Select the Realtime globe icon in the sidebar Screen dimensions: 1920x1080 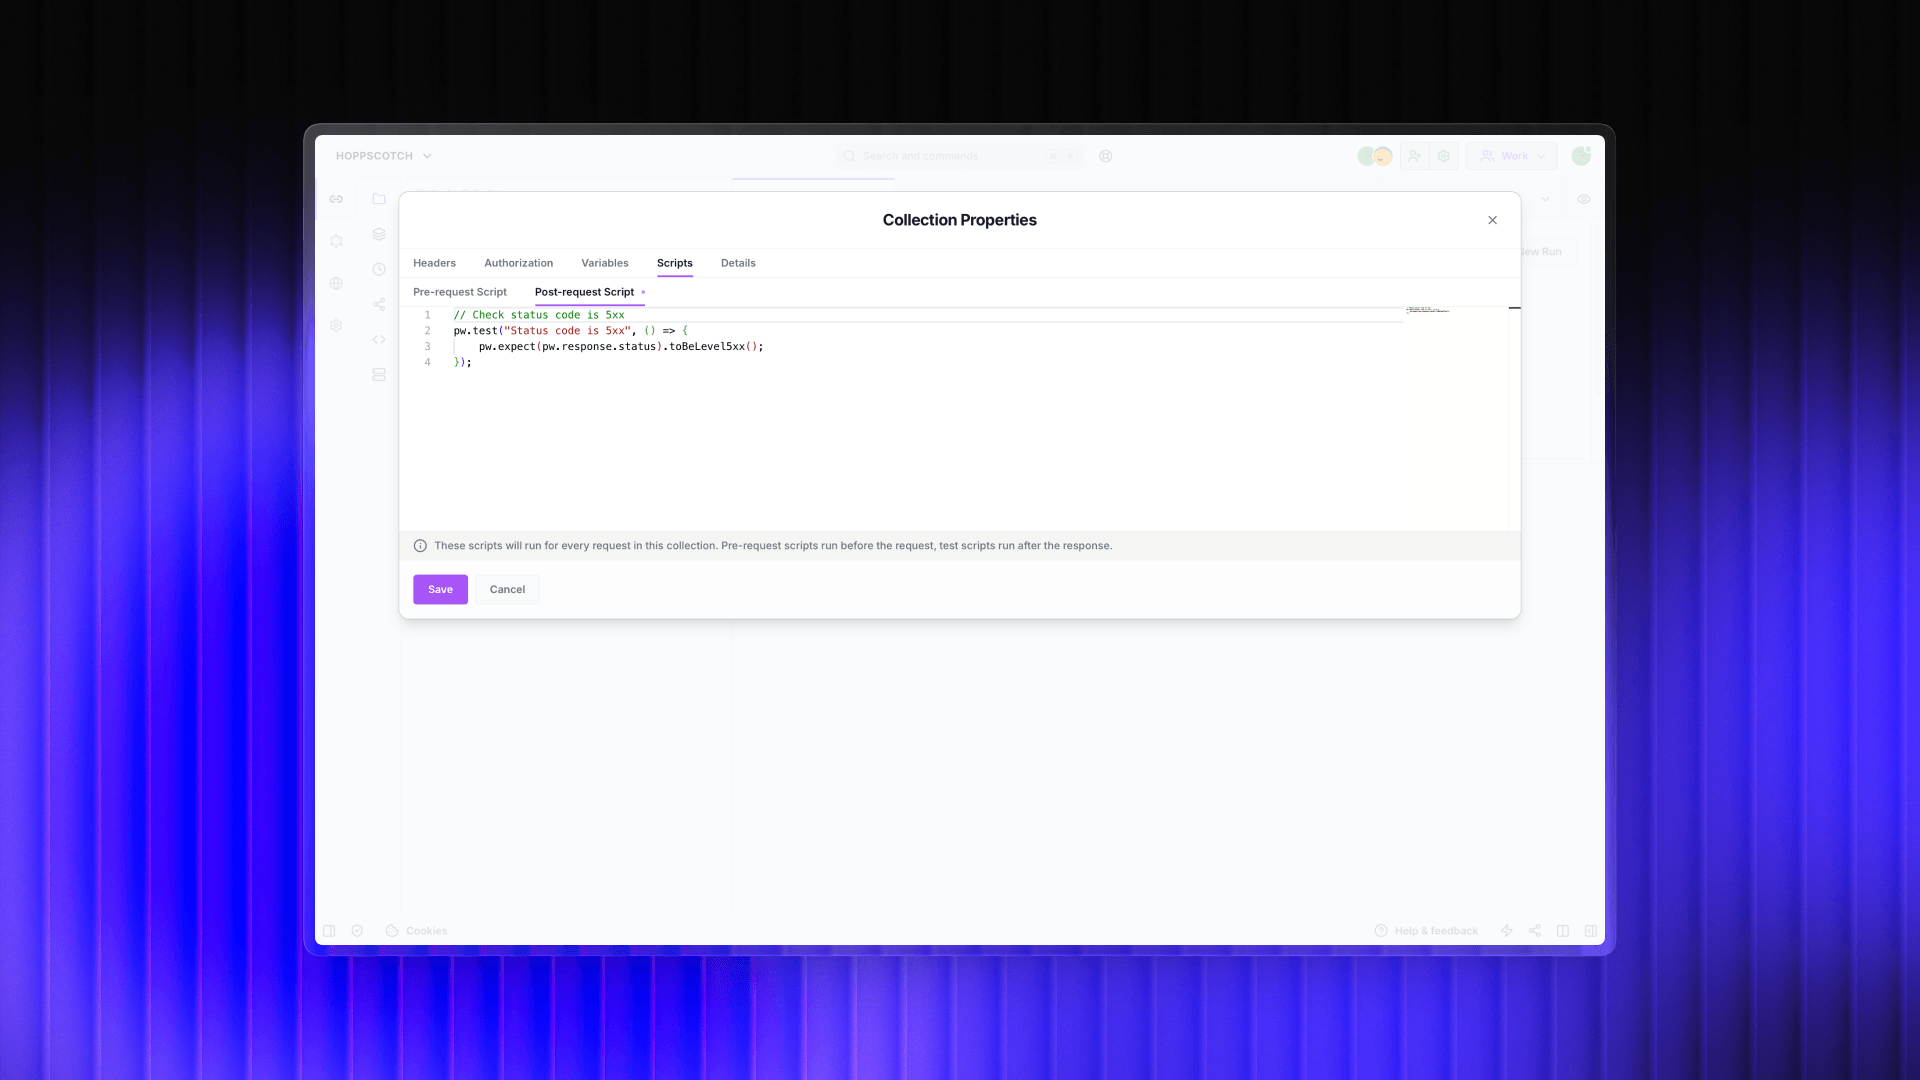click(336, 283)
